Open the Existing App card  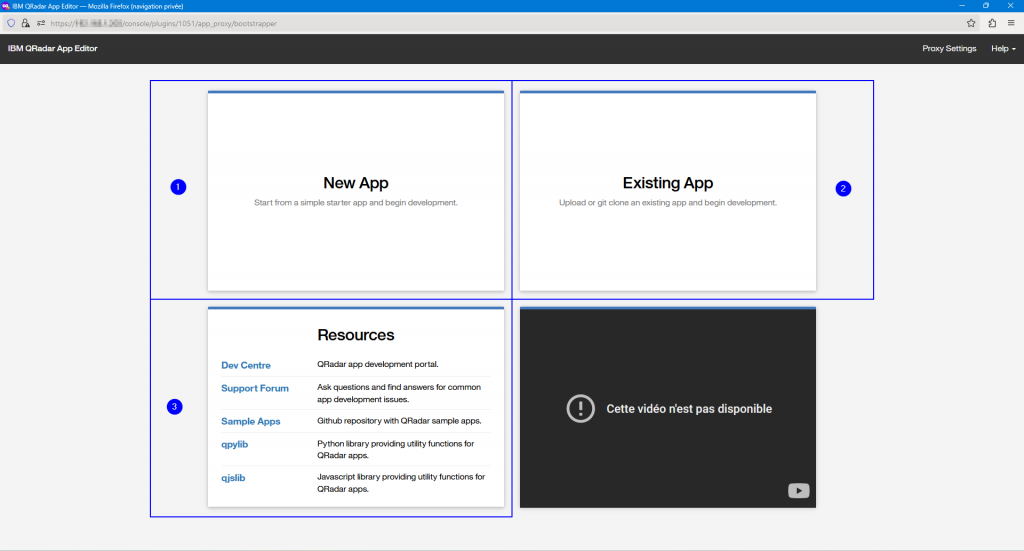click(x=668, y=191)
